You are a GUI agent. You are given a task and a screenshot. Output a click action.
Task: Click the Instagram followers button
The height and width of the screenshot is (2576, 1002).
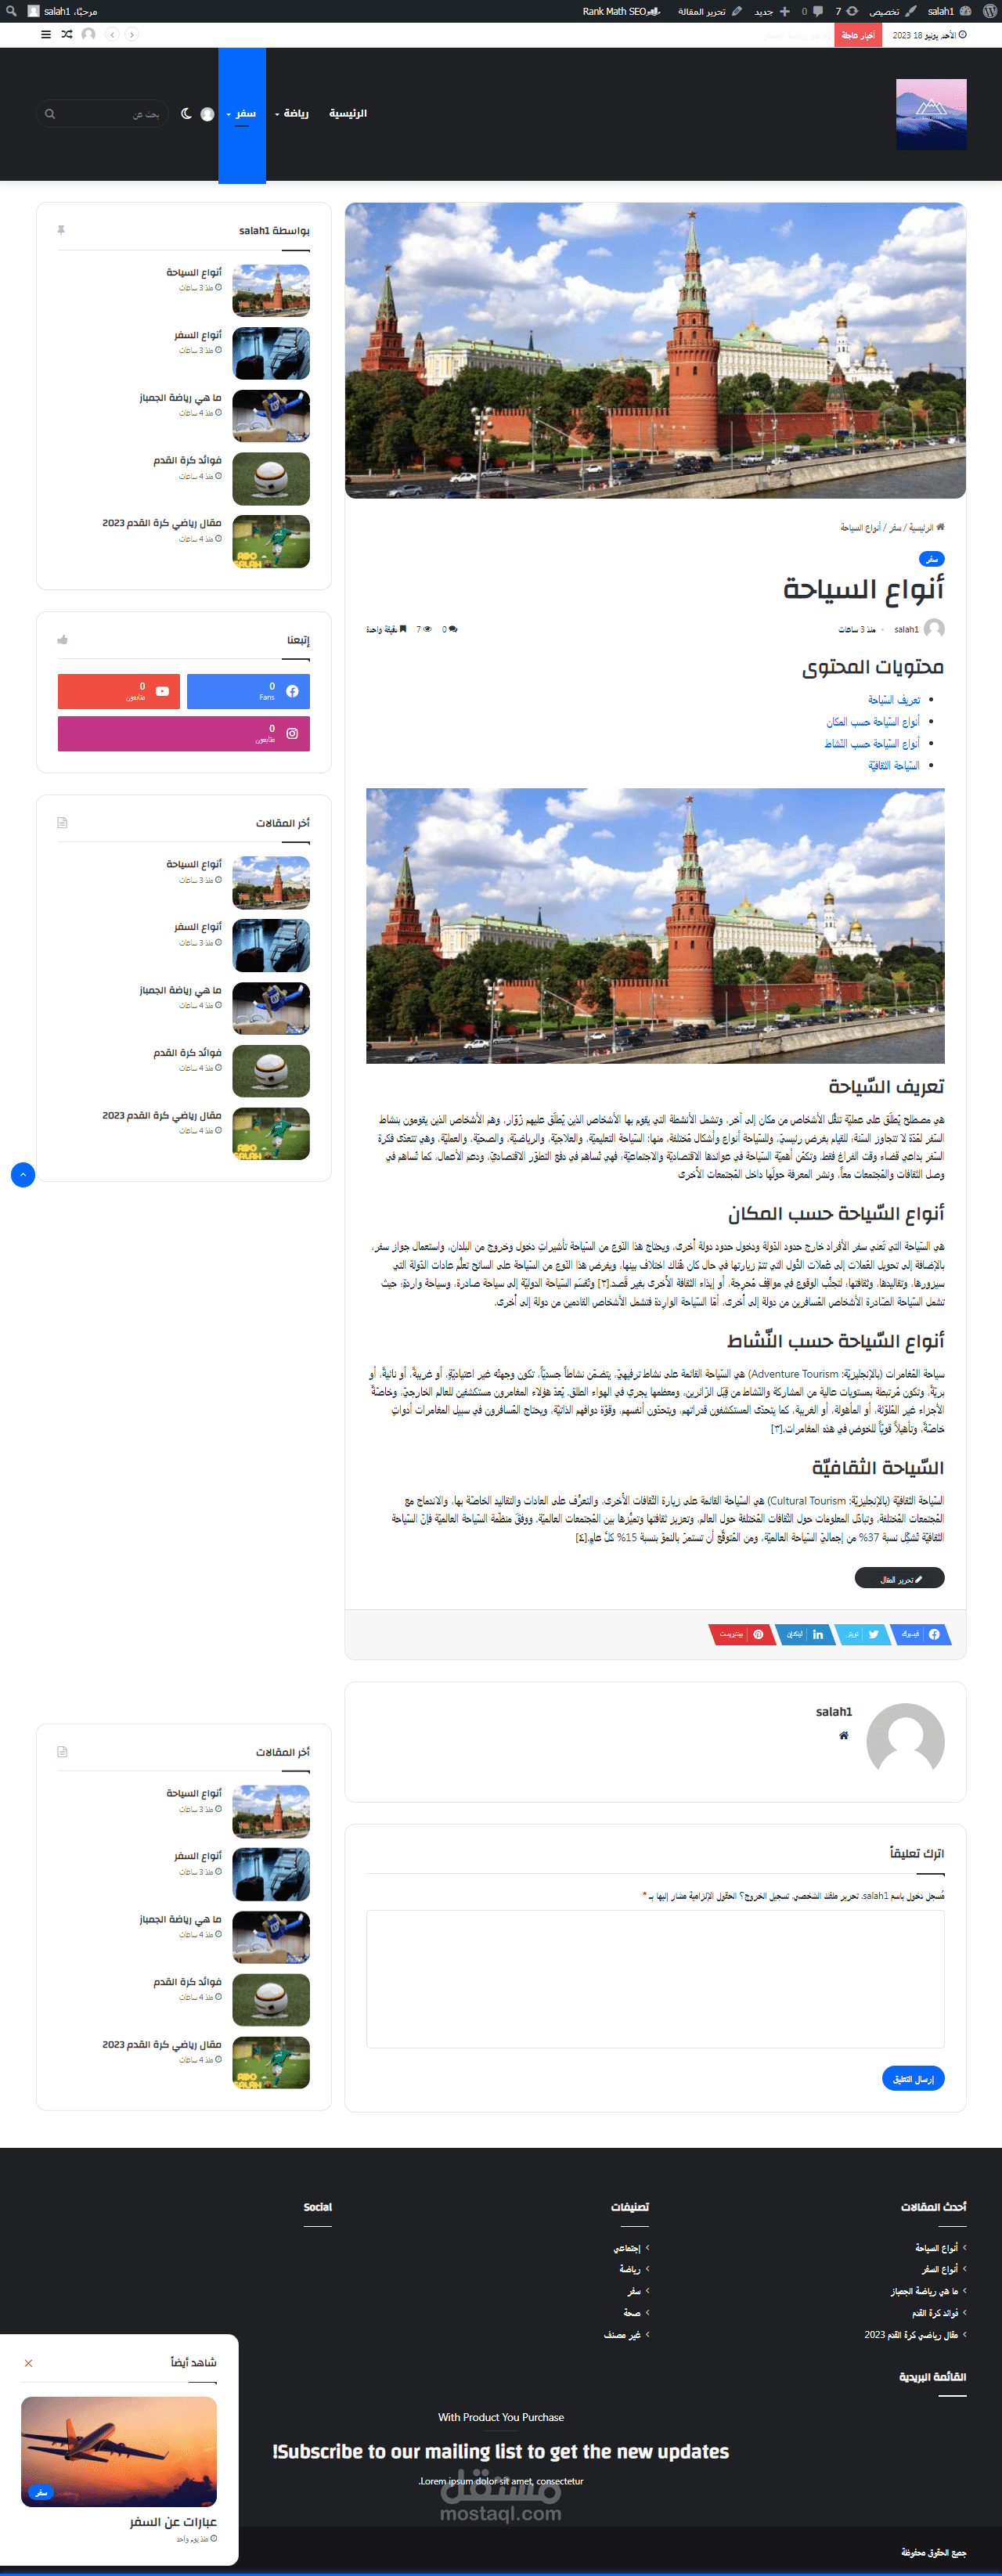[184, 733]
